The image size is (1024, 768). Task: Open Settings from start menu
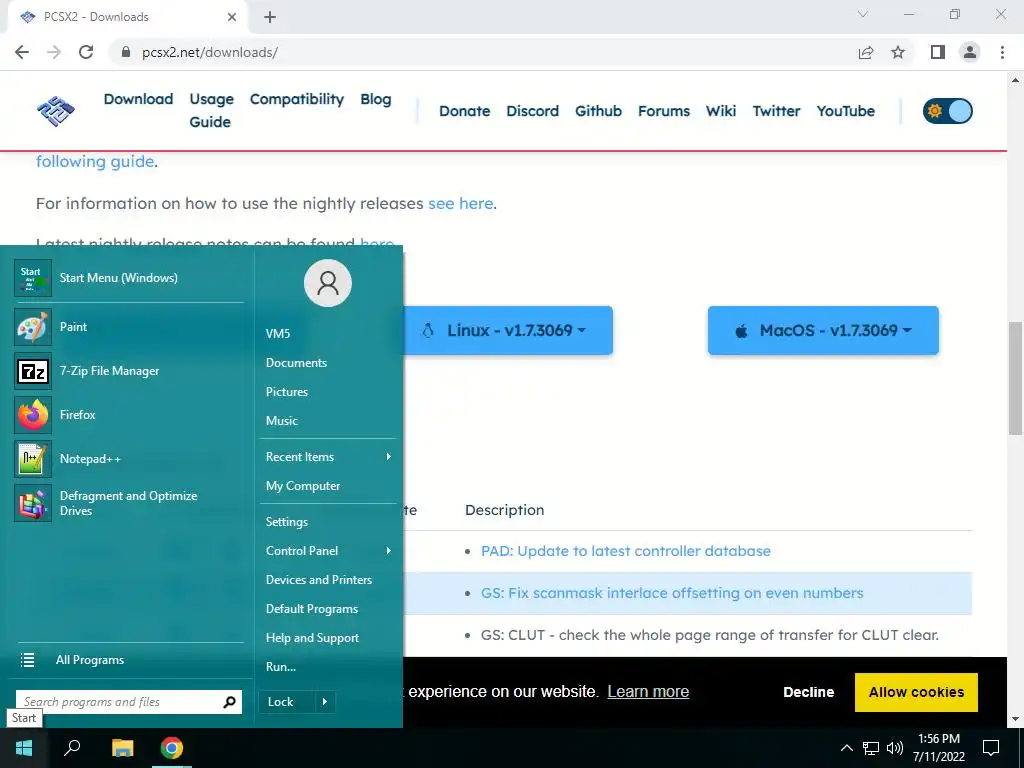click(287, 522)
